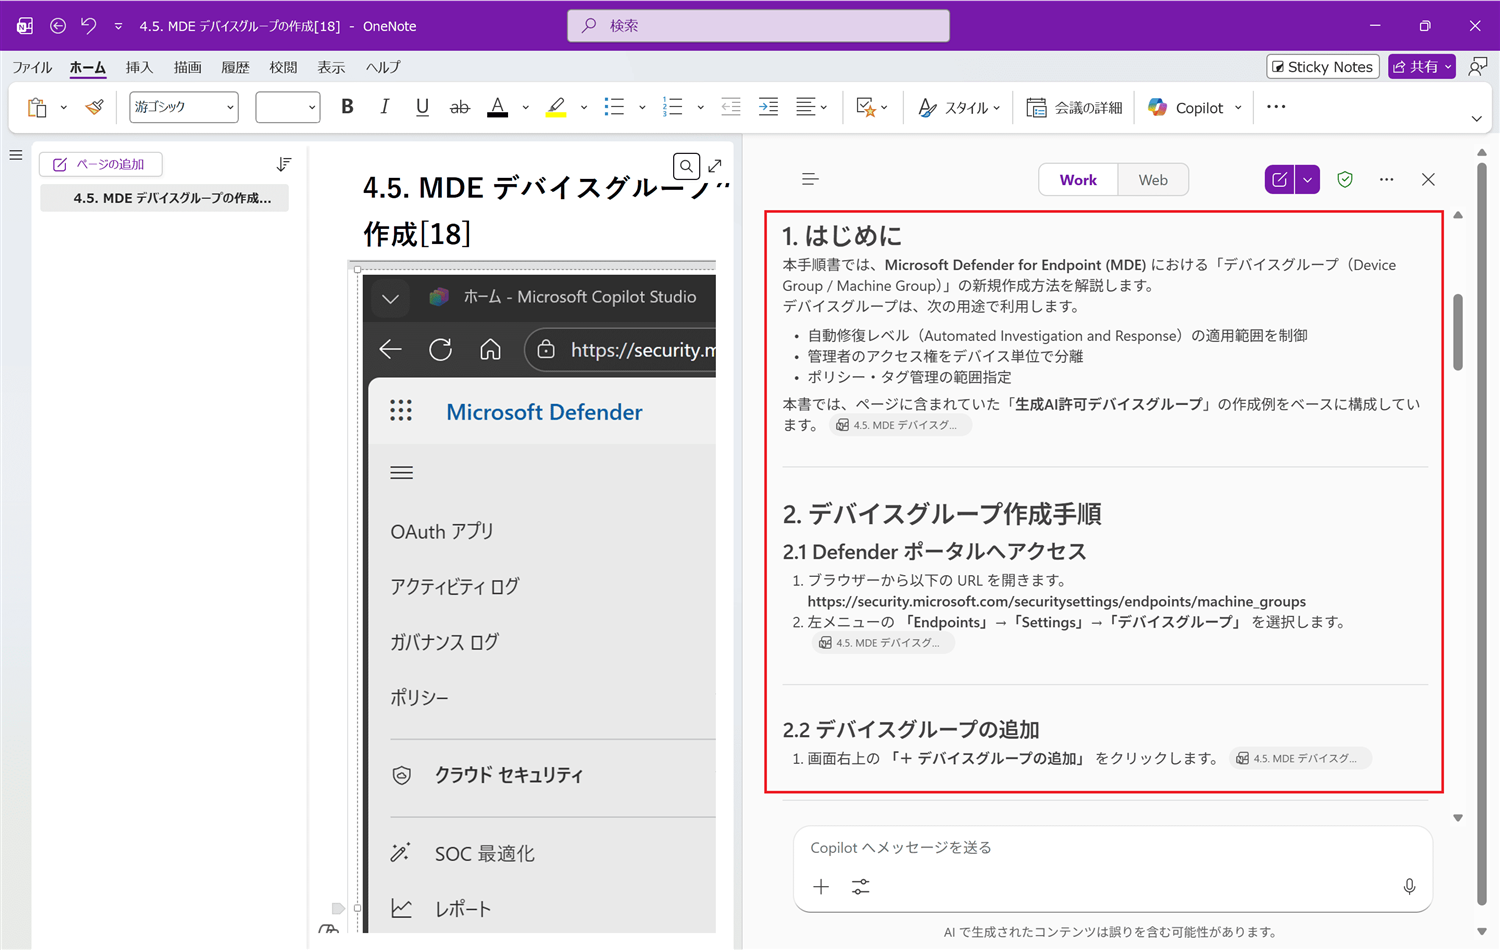Open the 表示 ribbon tab

click(331, 67)
